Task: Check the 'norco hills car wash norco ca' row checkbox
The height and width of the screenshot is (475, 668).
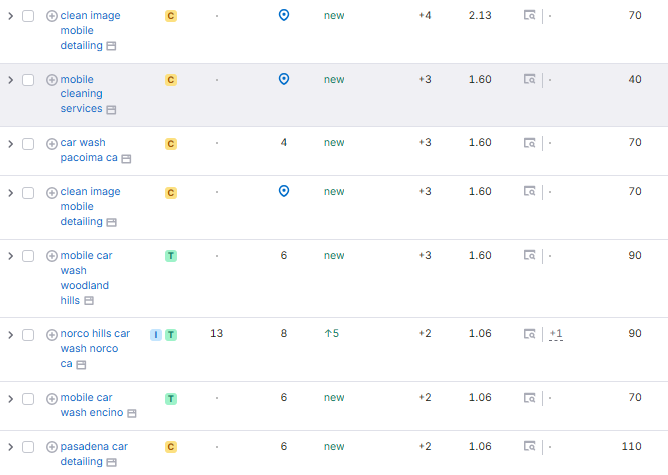Action: [x=28, y=334]
